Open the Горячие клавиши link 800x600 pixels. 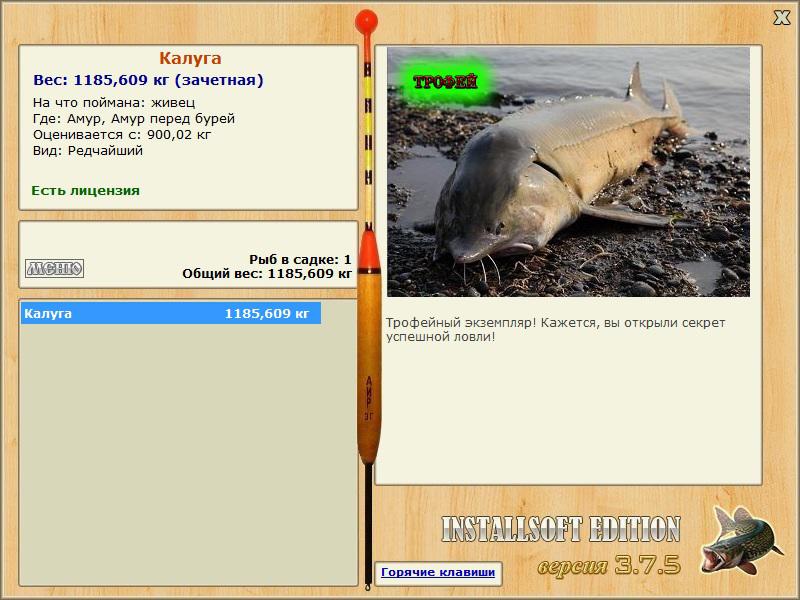click(x=438, y=572)
